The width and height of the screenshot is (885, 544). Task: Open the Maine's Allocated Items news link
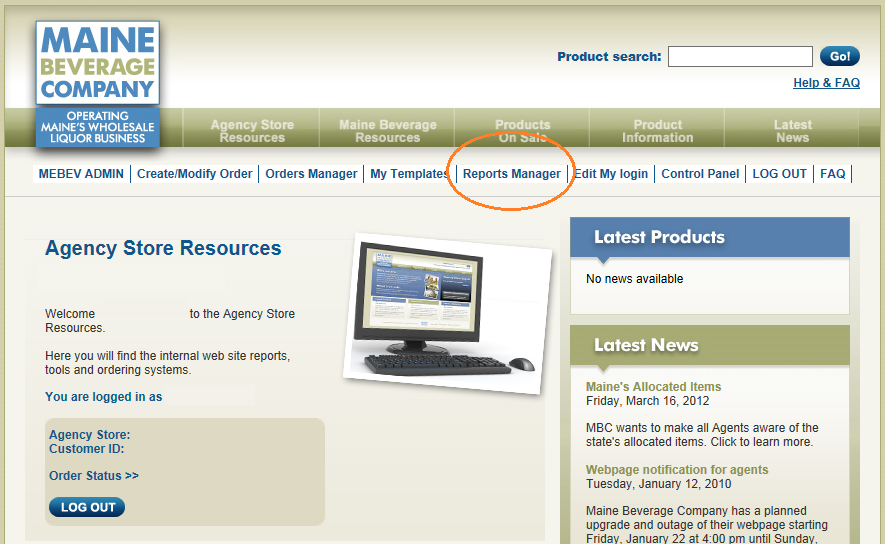[653, 387]
